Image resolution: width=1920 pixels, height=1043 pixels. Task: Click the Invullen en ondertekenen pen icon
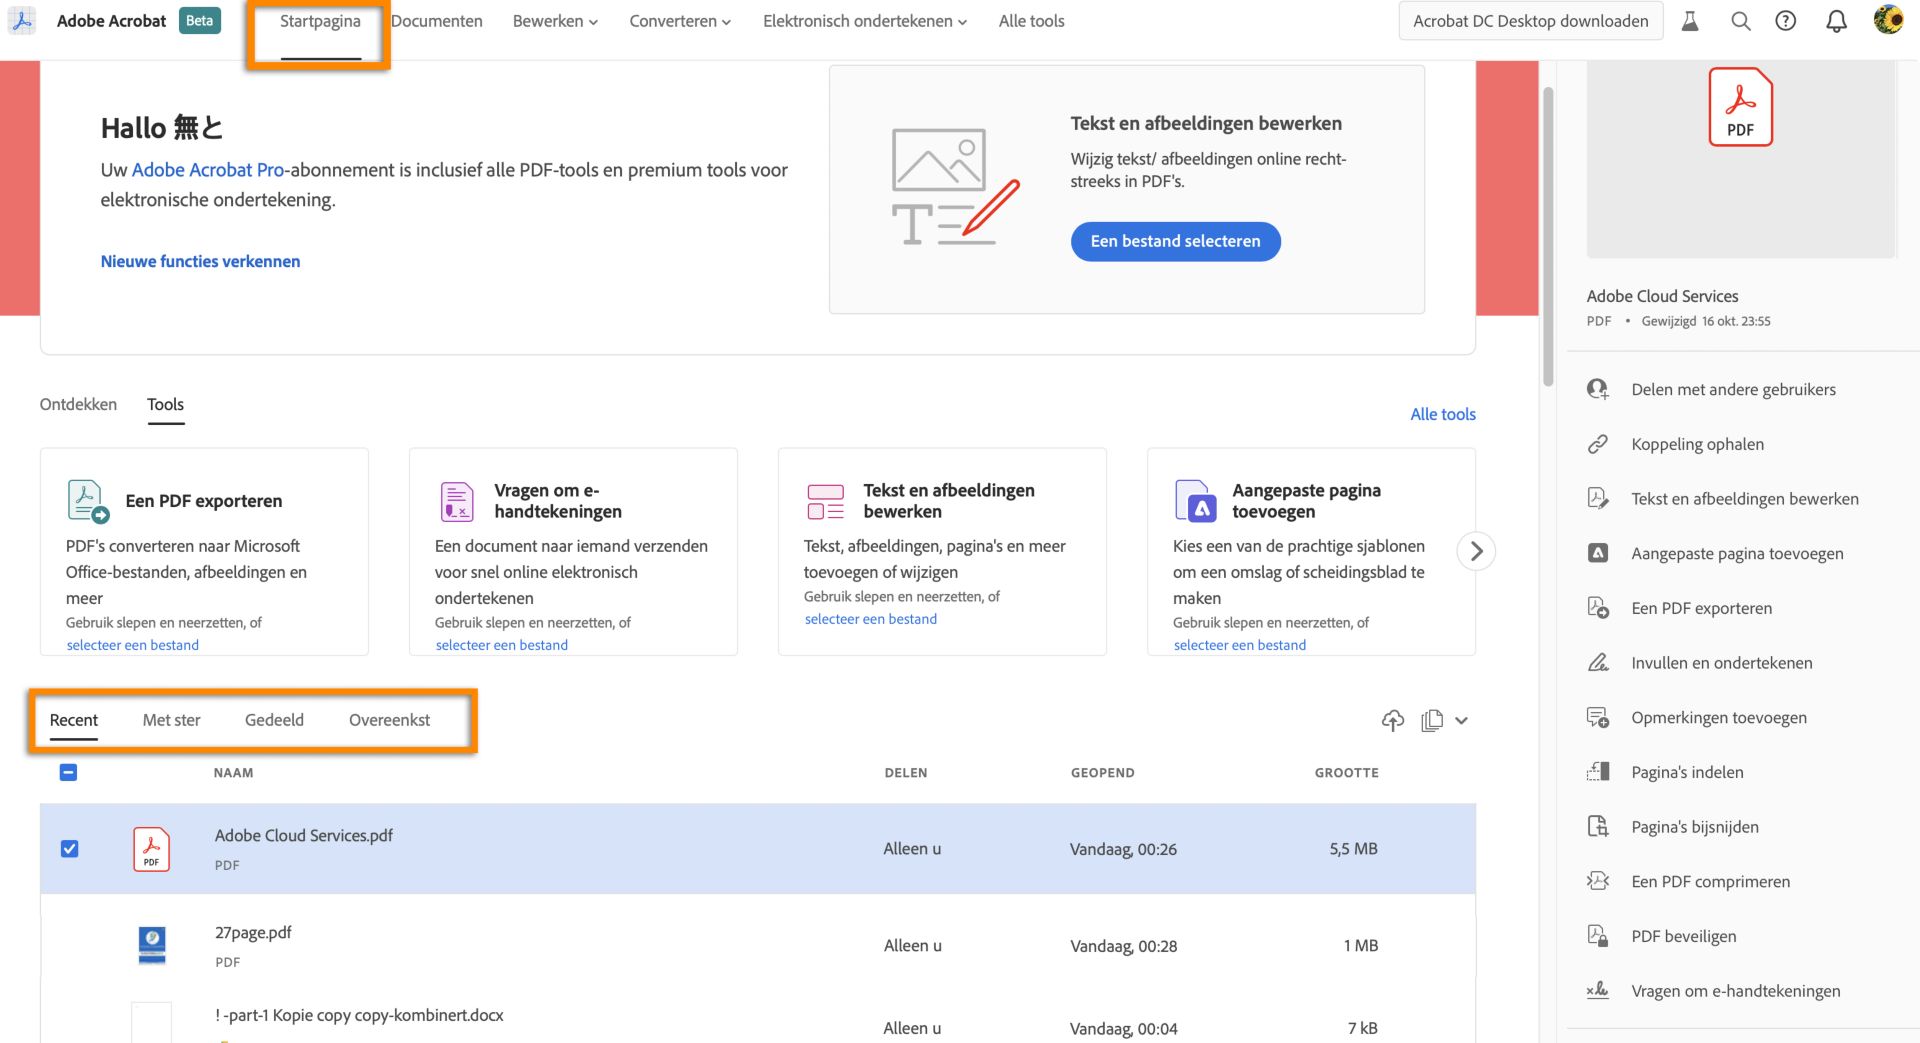click(x=1598, y=663)
